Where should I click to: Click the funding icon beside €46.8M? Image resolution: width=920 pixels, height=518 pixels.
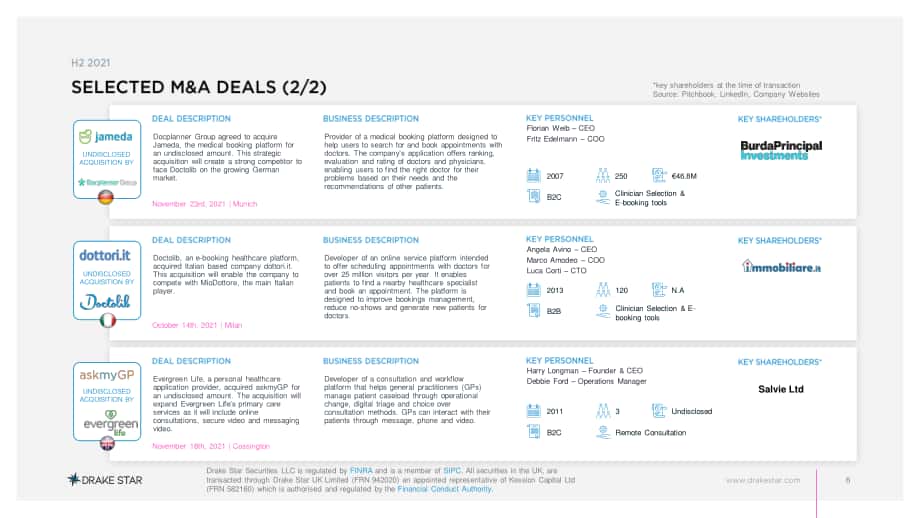tap(659, 175)
